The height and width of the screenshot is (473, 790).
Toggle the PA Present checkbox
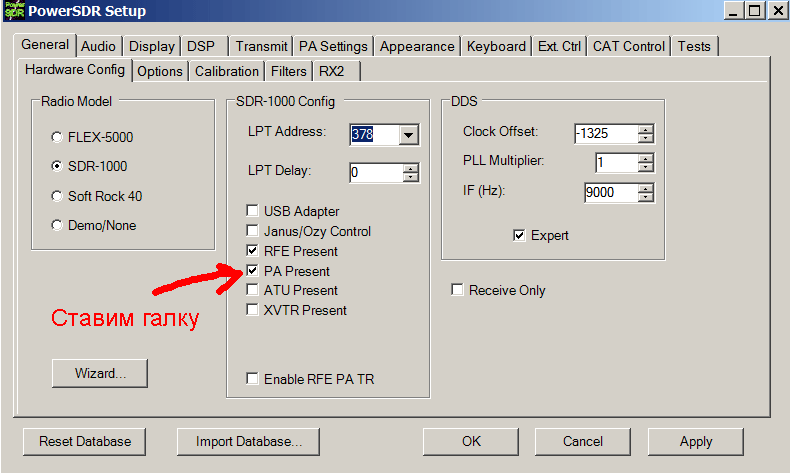click(x=254, y=271)
